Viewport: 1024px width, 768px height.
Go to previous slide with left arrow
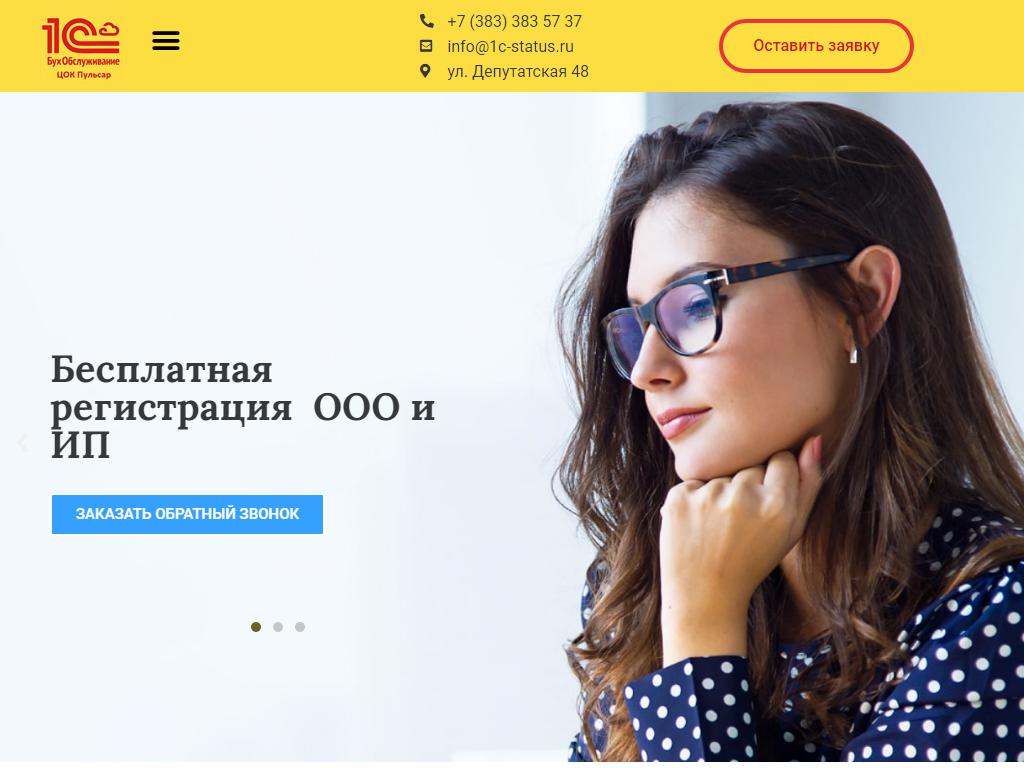pyautogui.click(x=24, y=443)
